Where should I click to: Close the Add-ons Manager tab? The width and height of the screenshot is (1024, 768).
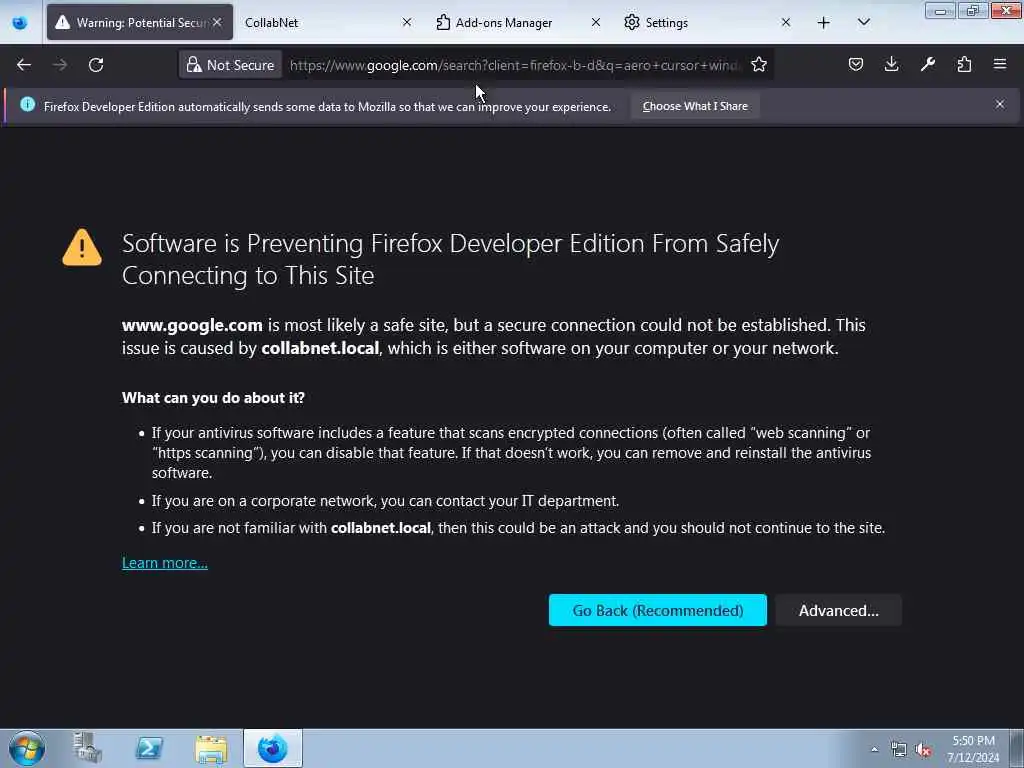(x=596, y=23)
